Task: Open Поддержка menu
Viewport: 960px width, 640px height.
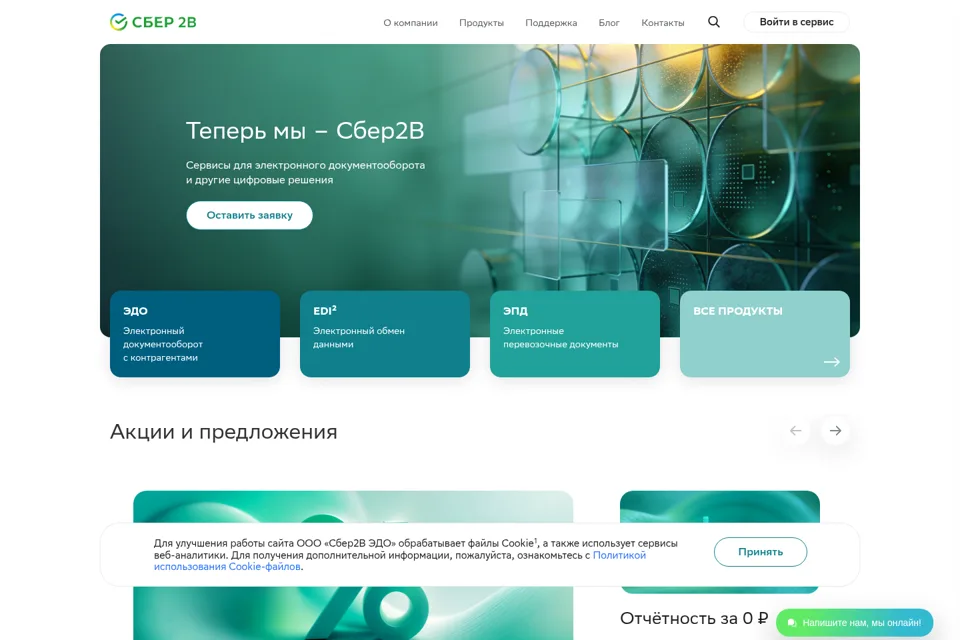Action: [x=551, y=23]
